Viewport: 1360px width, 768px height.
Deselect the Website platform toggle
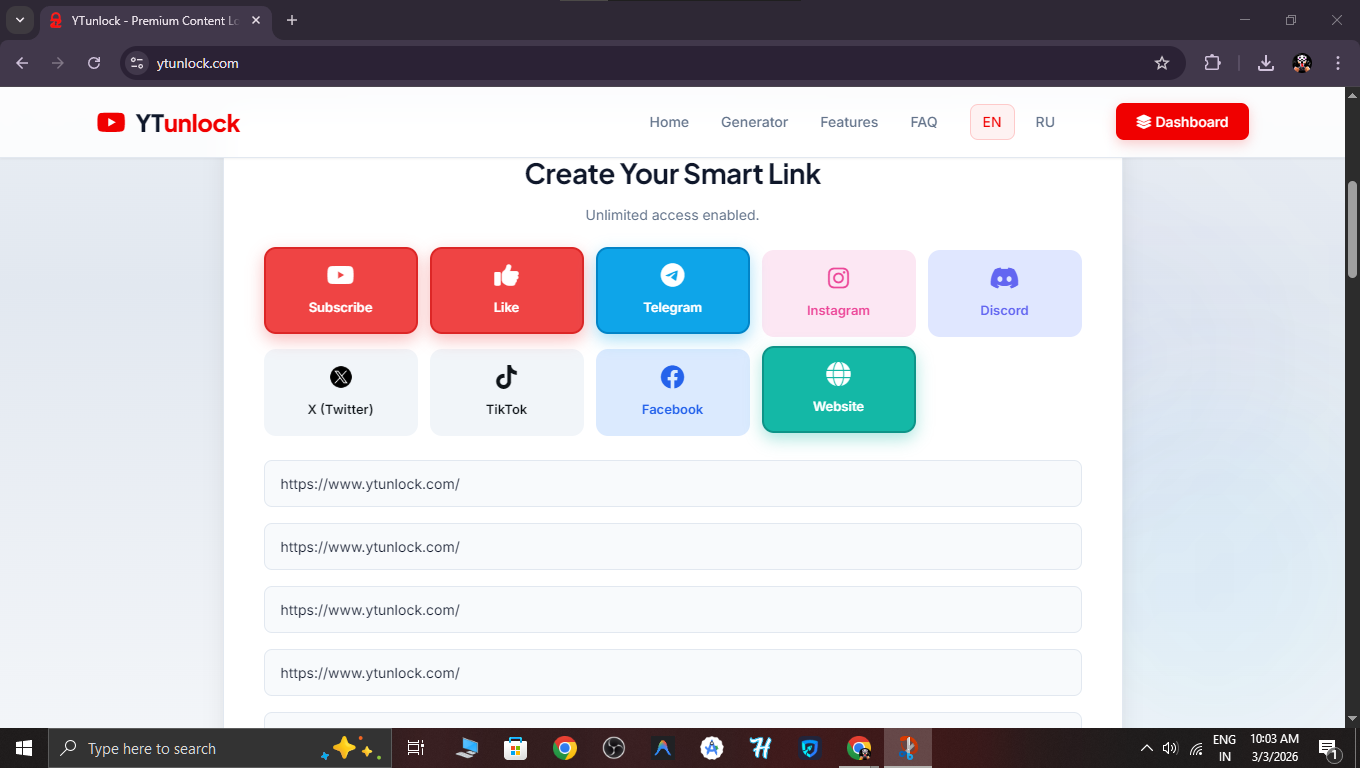(x=838, y=389)
